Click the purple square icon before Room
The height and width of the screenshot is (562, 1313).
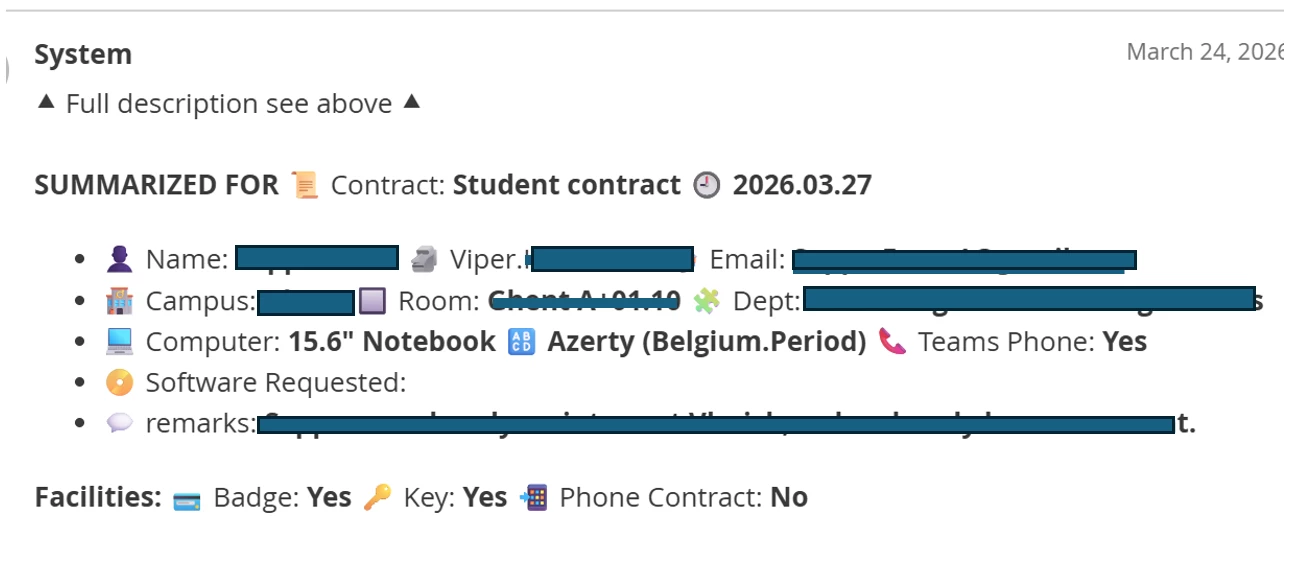(372, 301)
